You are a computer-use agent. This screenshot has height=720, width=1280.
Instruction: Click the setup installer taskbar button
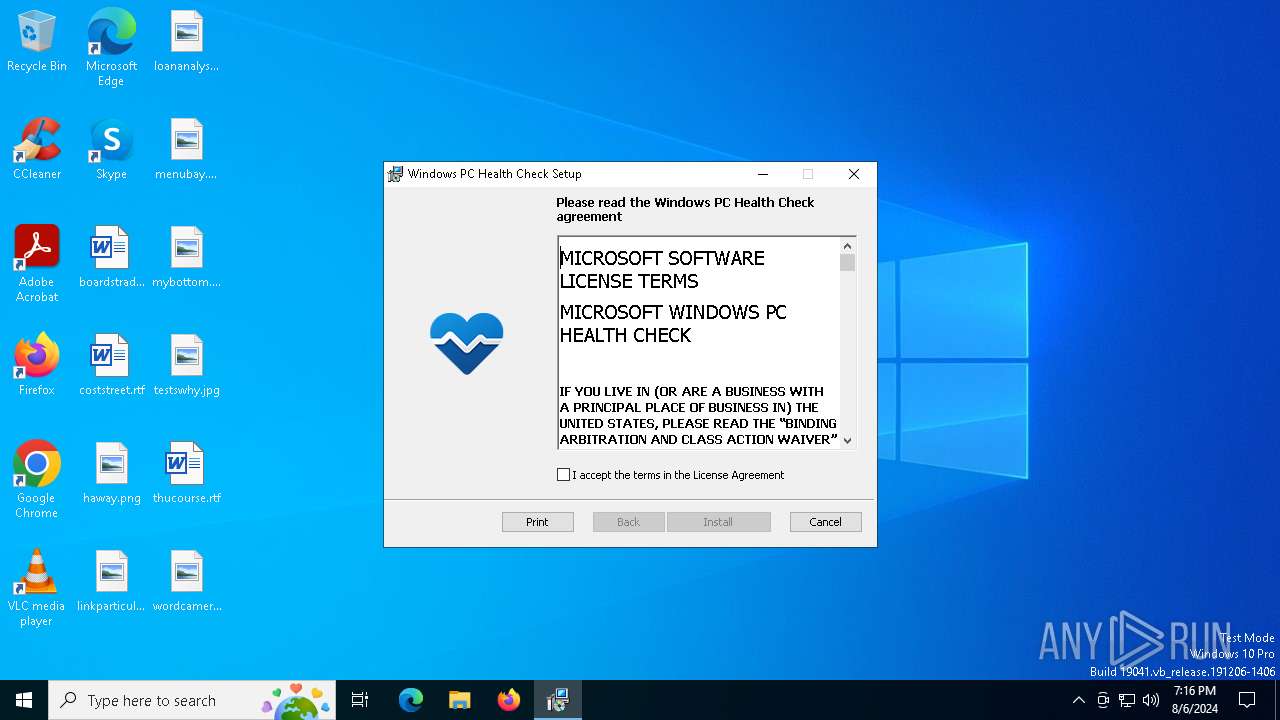[x=558, y=700]
